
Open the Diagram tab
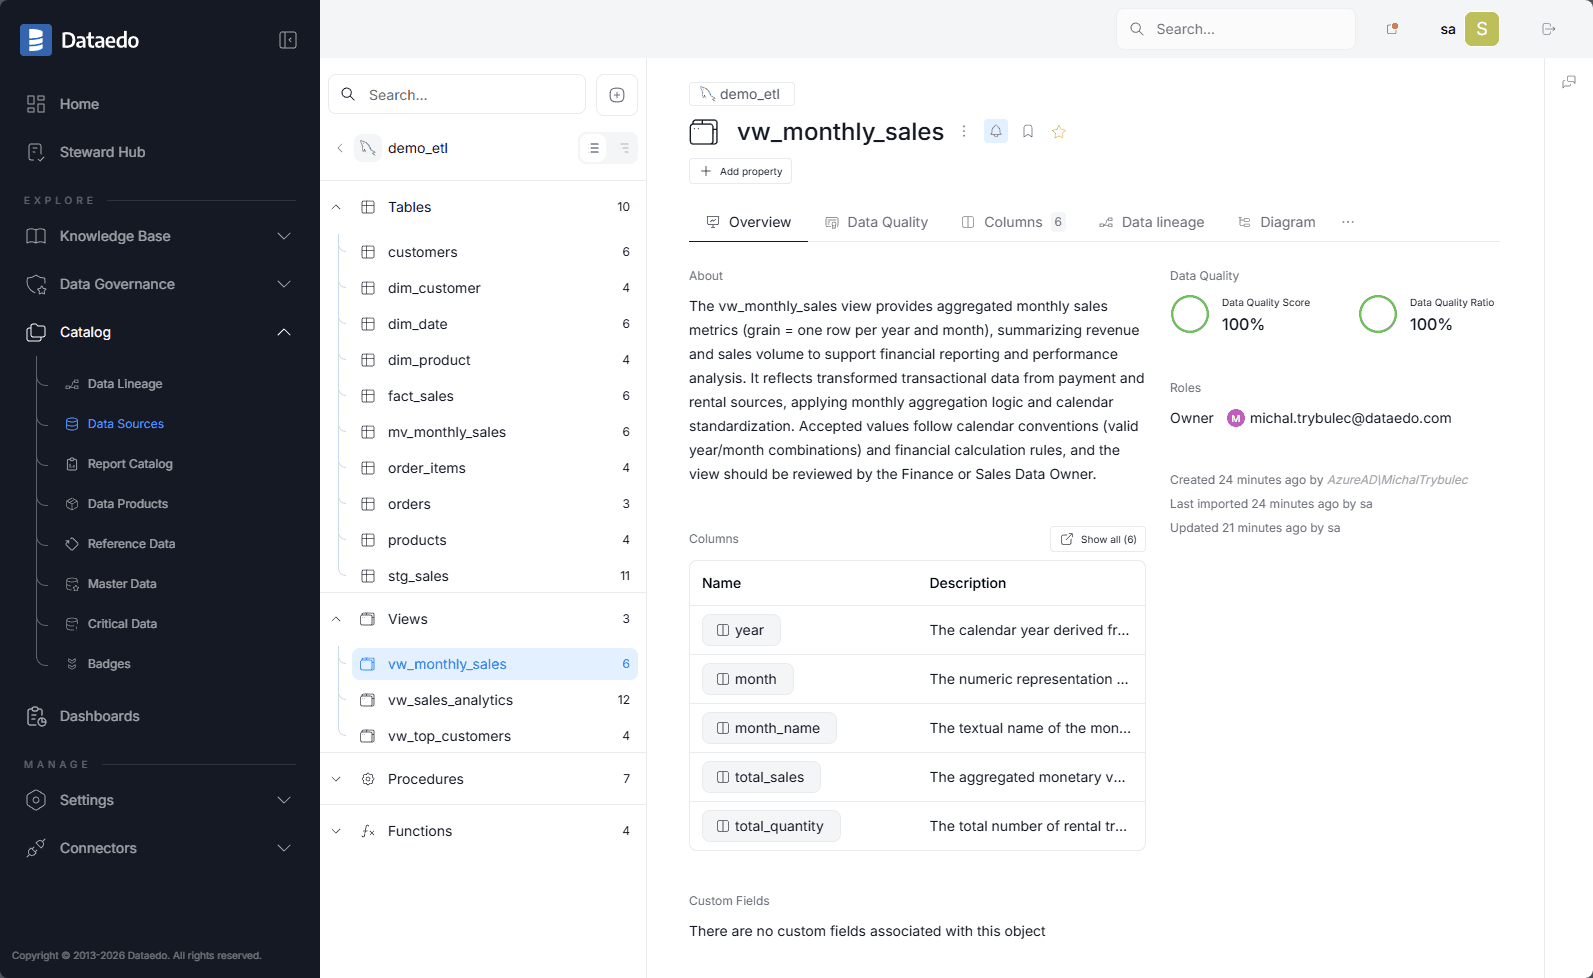coord(1276,222)
